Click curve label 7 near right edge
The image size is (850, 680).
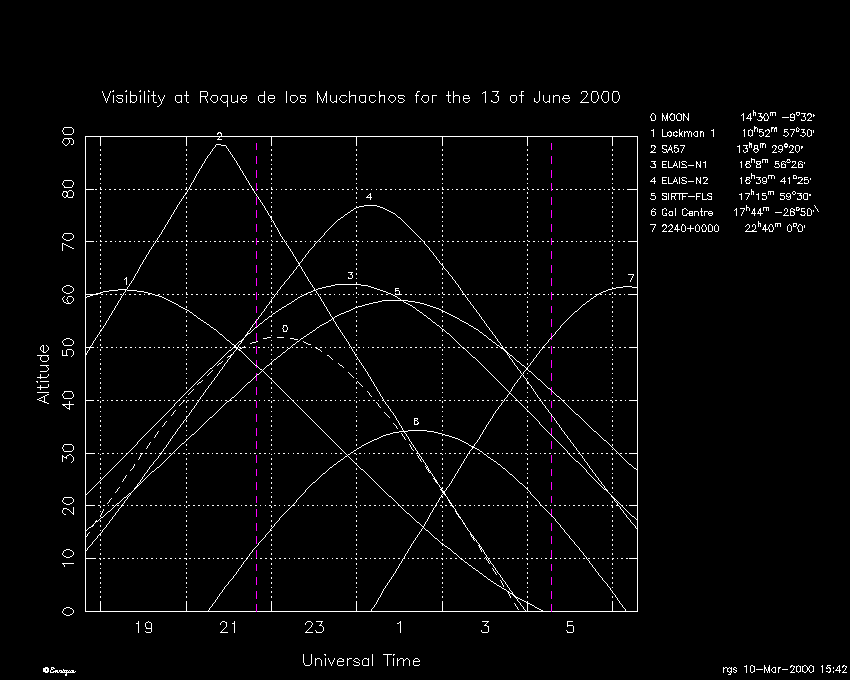tap(630, 277)
